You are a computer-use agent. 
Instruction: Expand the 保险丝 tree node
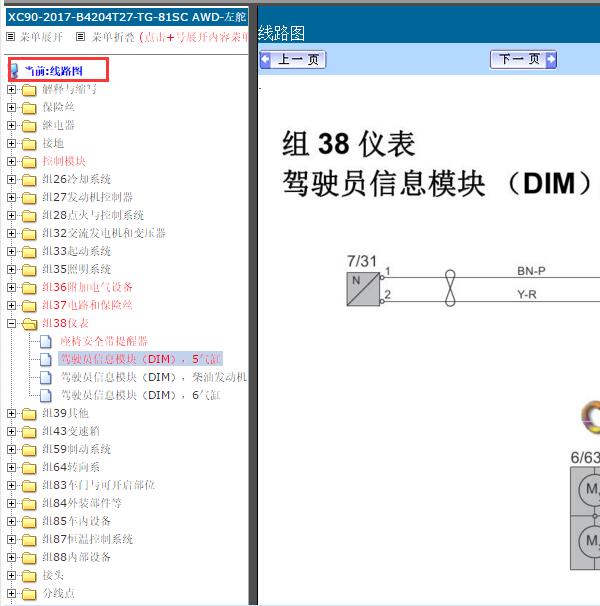[x=12, y=107]
